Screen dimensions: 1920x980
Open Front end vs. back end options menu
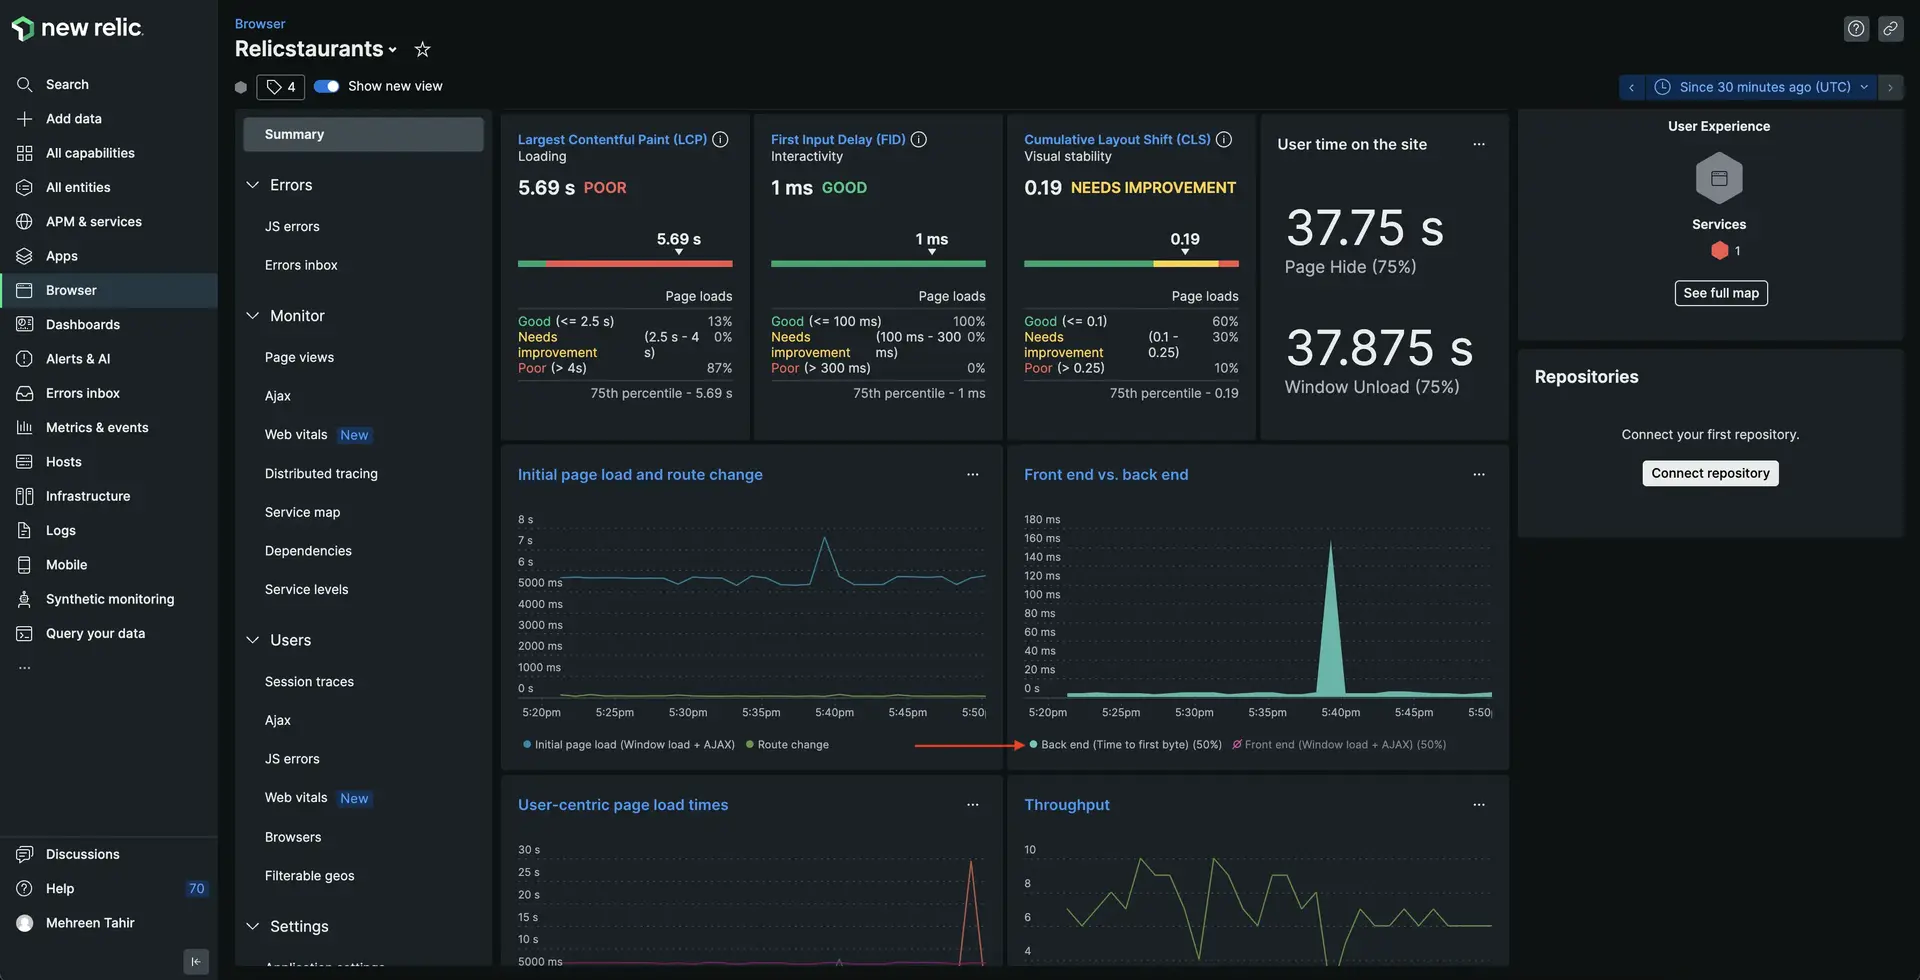pyautogui.click(x=1479, y=475)
